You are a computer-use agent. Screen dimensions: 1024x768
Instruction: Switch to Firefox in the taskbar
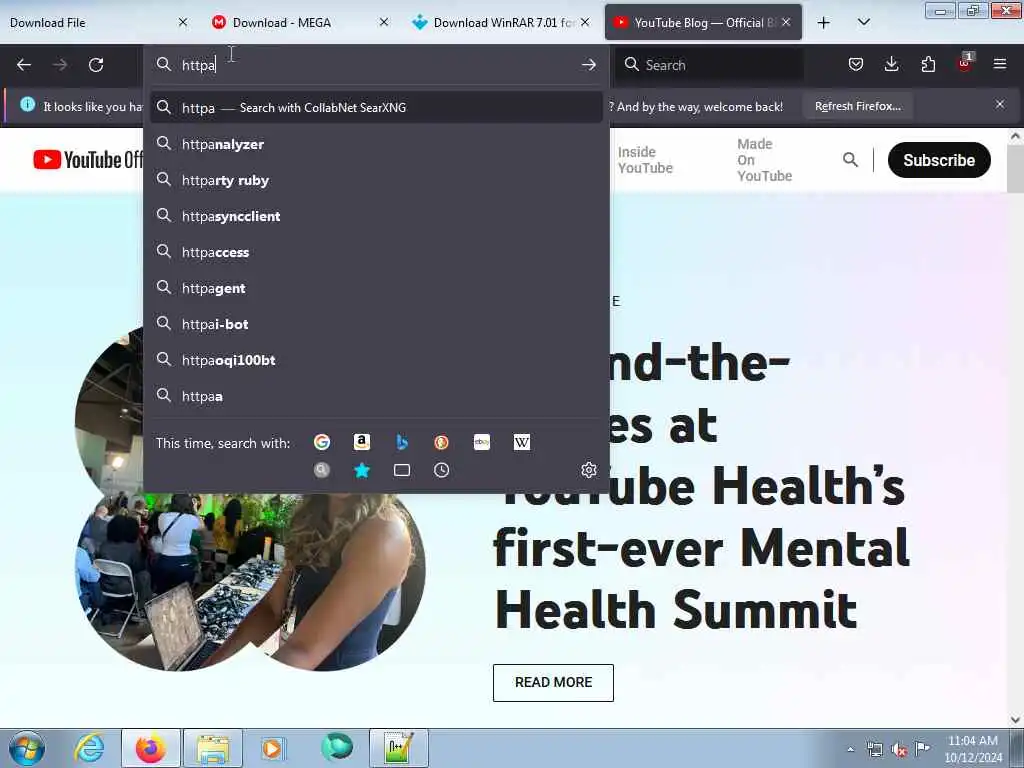point(150,748)
